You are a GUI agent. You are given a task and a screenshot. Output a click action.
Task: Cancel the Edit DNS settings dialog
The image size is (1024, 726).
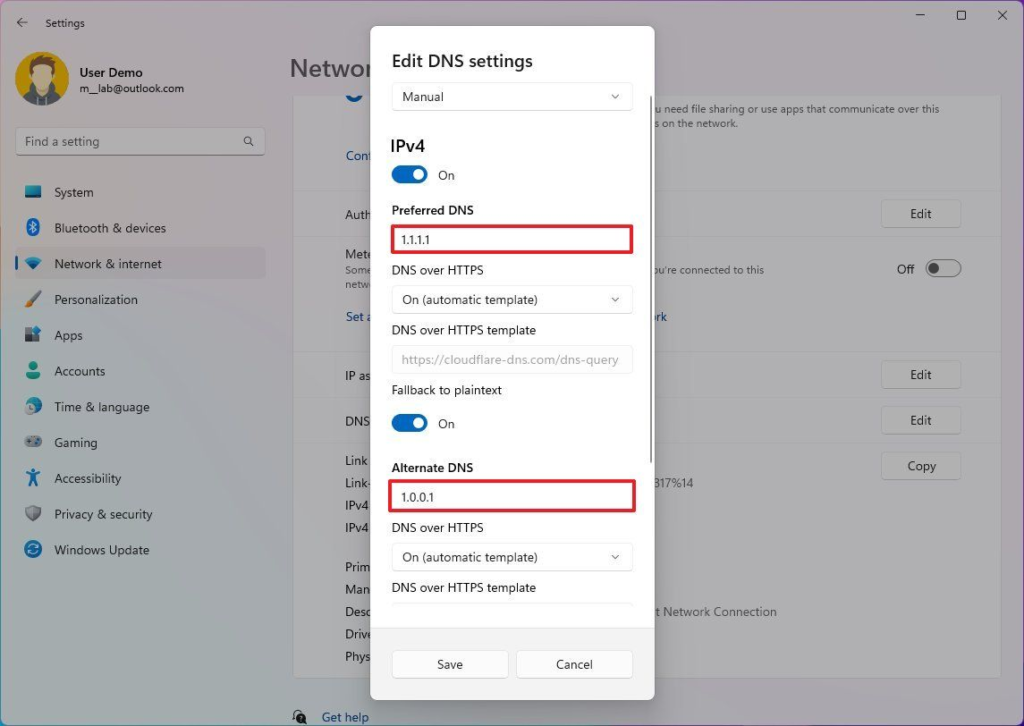[574, 664]
